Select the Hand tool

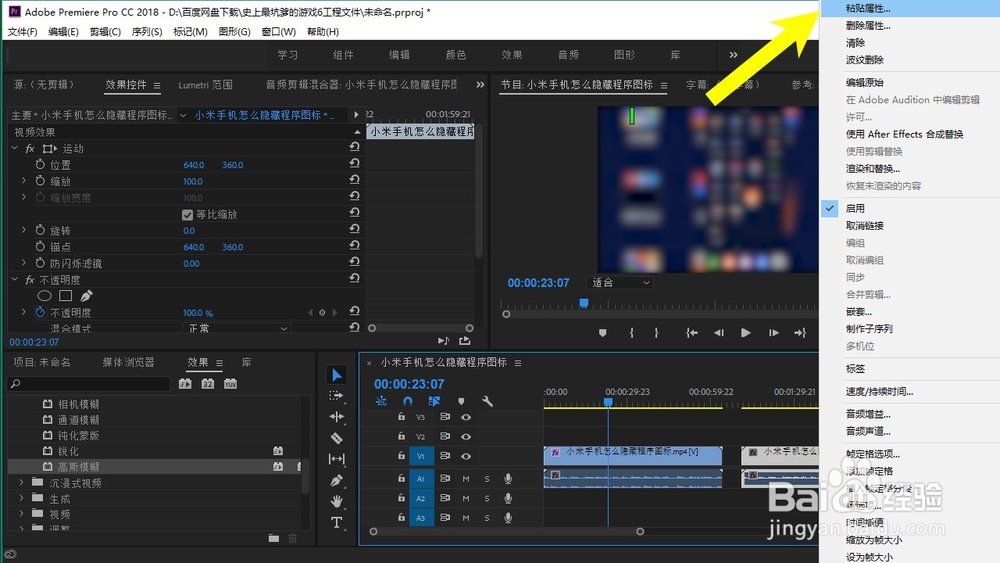[336, 501]
